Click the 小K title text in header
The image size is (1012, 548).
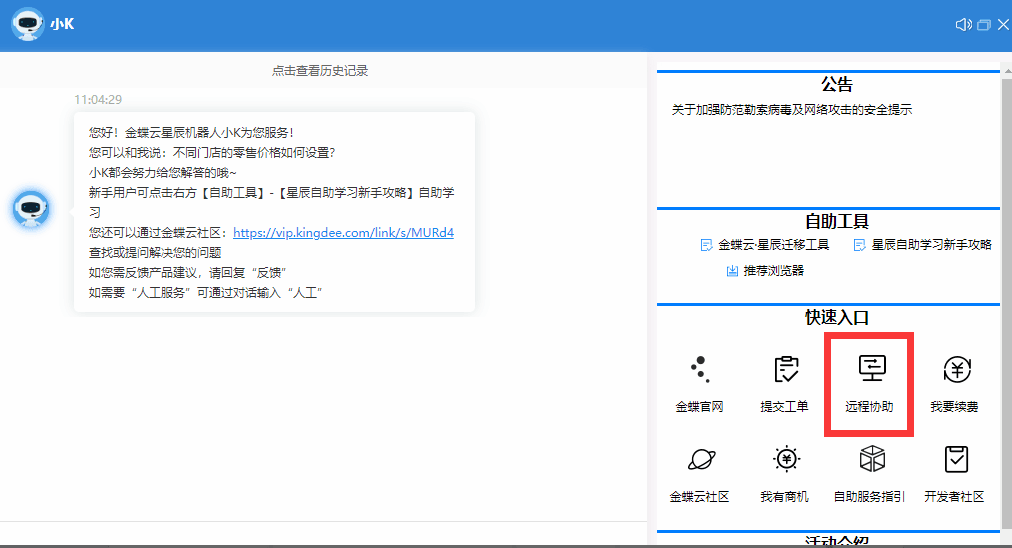(63, 25)
